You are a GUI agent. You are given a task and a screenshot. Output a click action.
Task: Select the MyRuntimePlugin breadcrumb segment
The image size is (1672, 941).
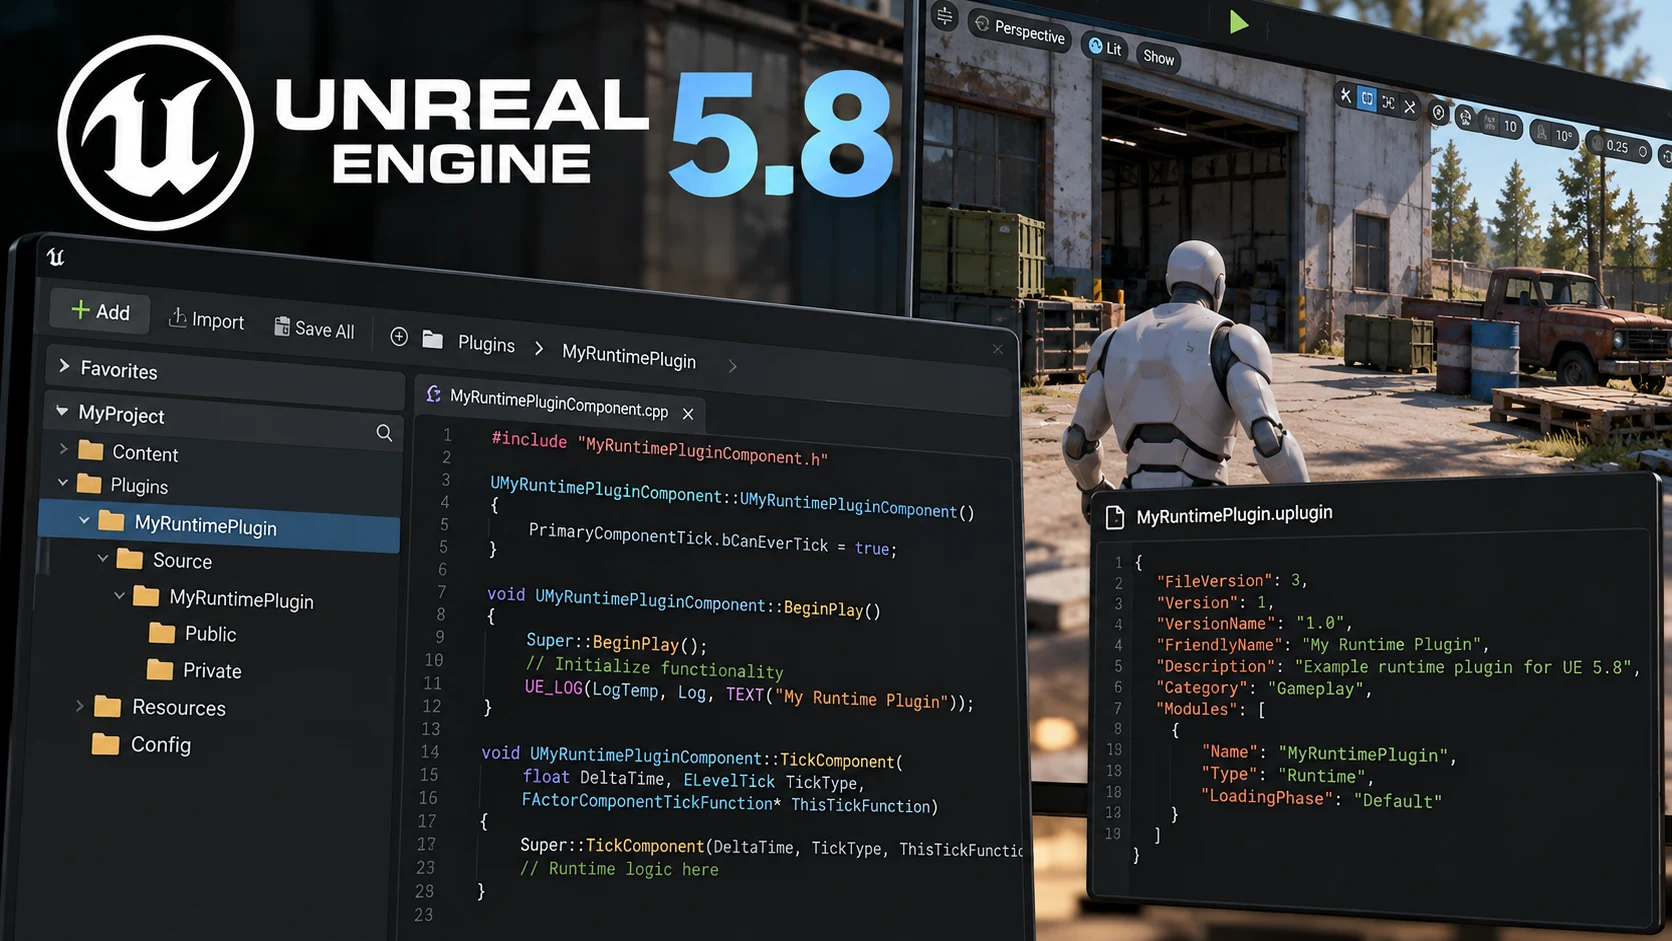coord(629,355)
